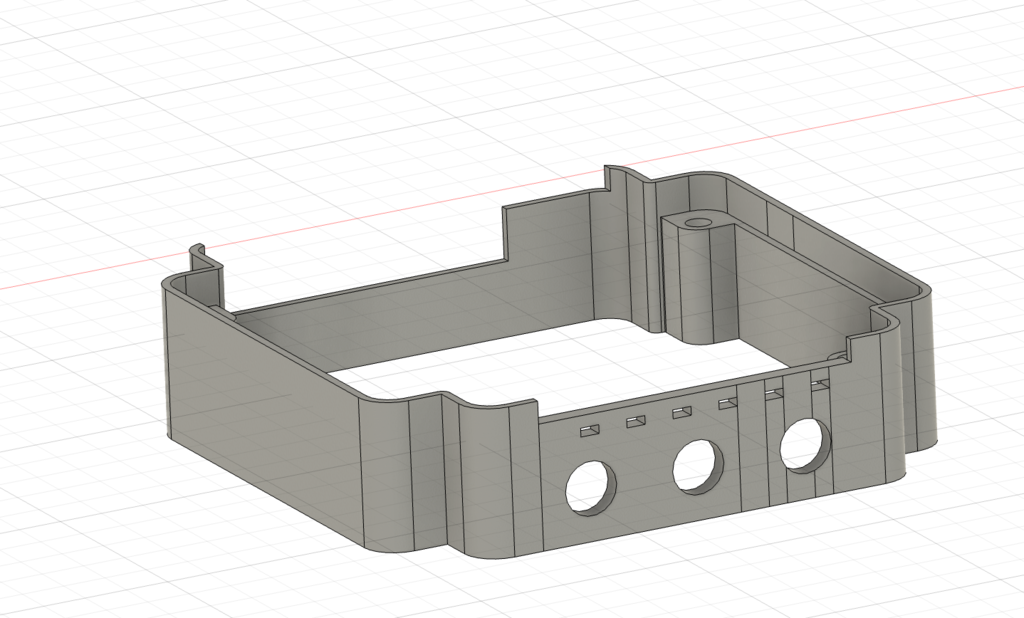Select the middle circular hole on front wall
1024x618 pixels.
click(x=698, y=466)
